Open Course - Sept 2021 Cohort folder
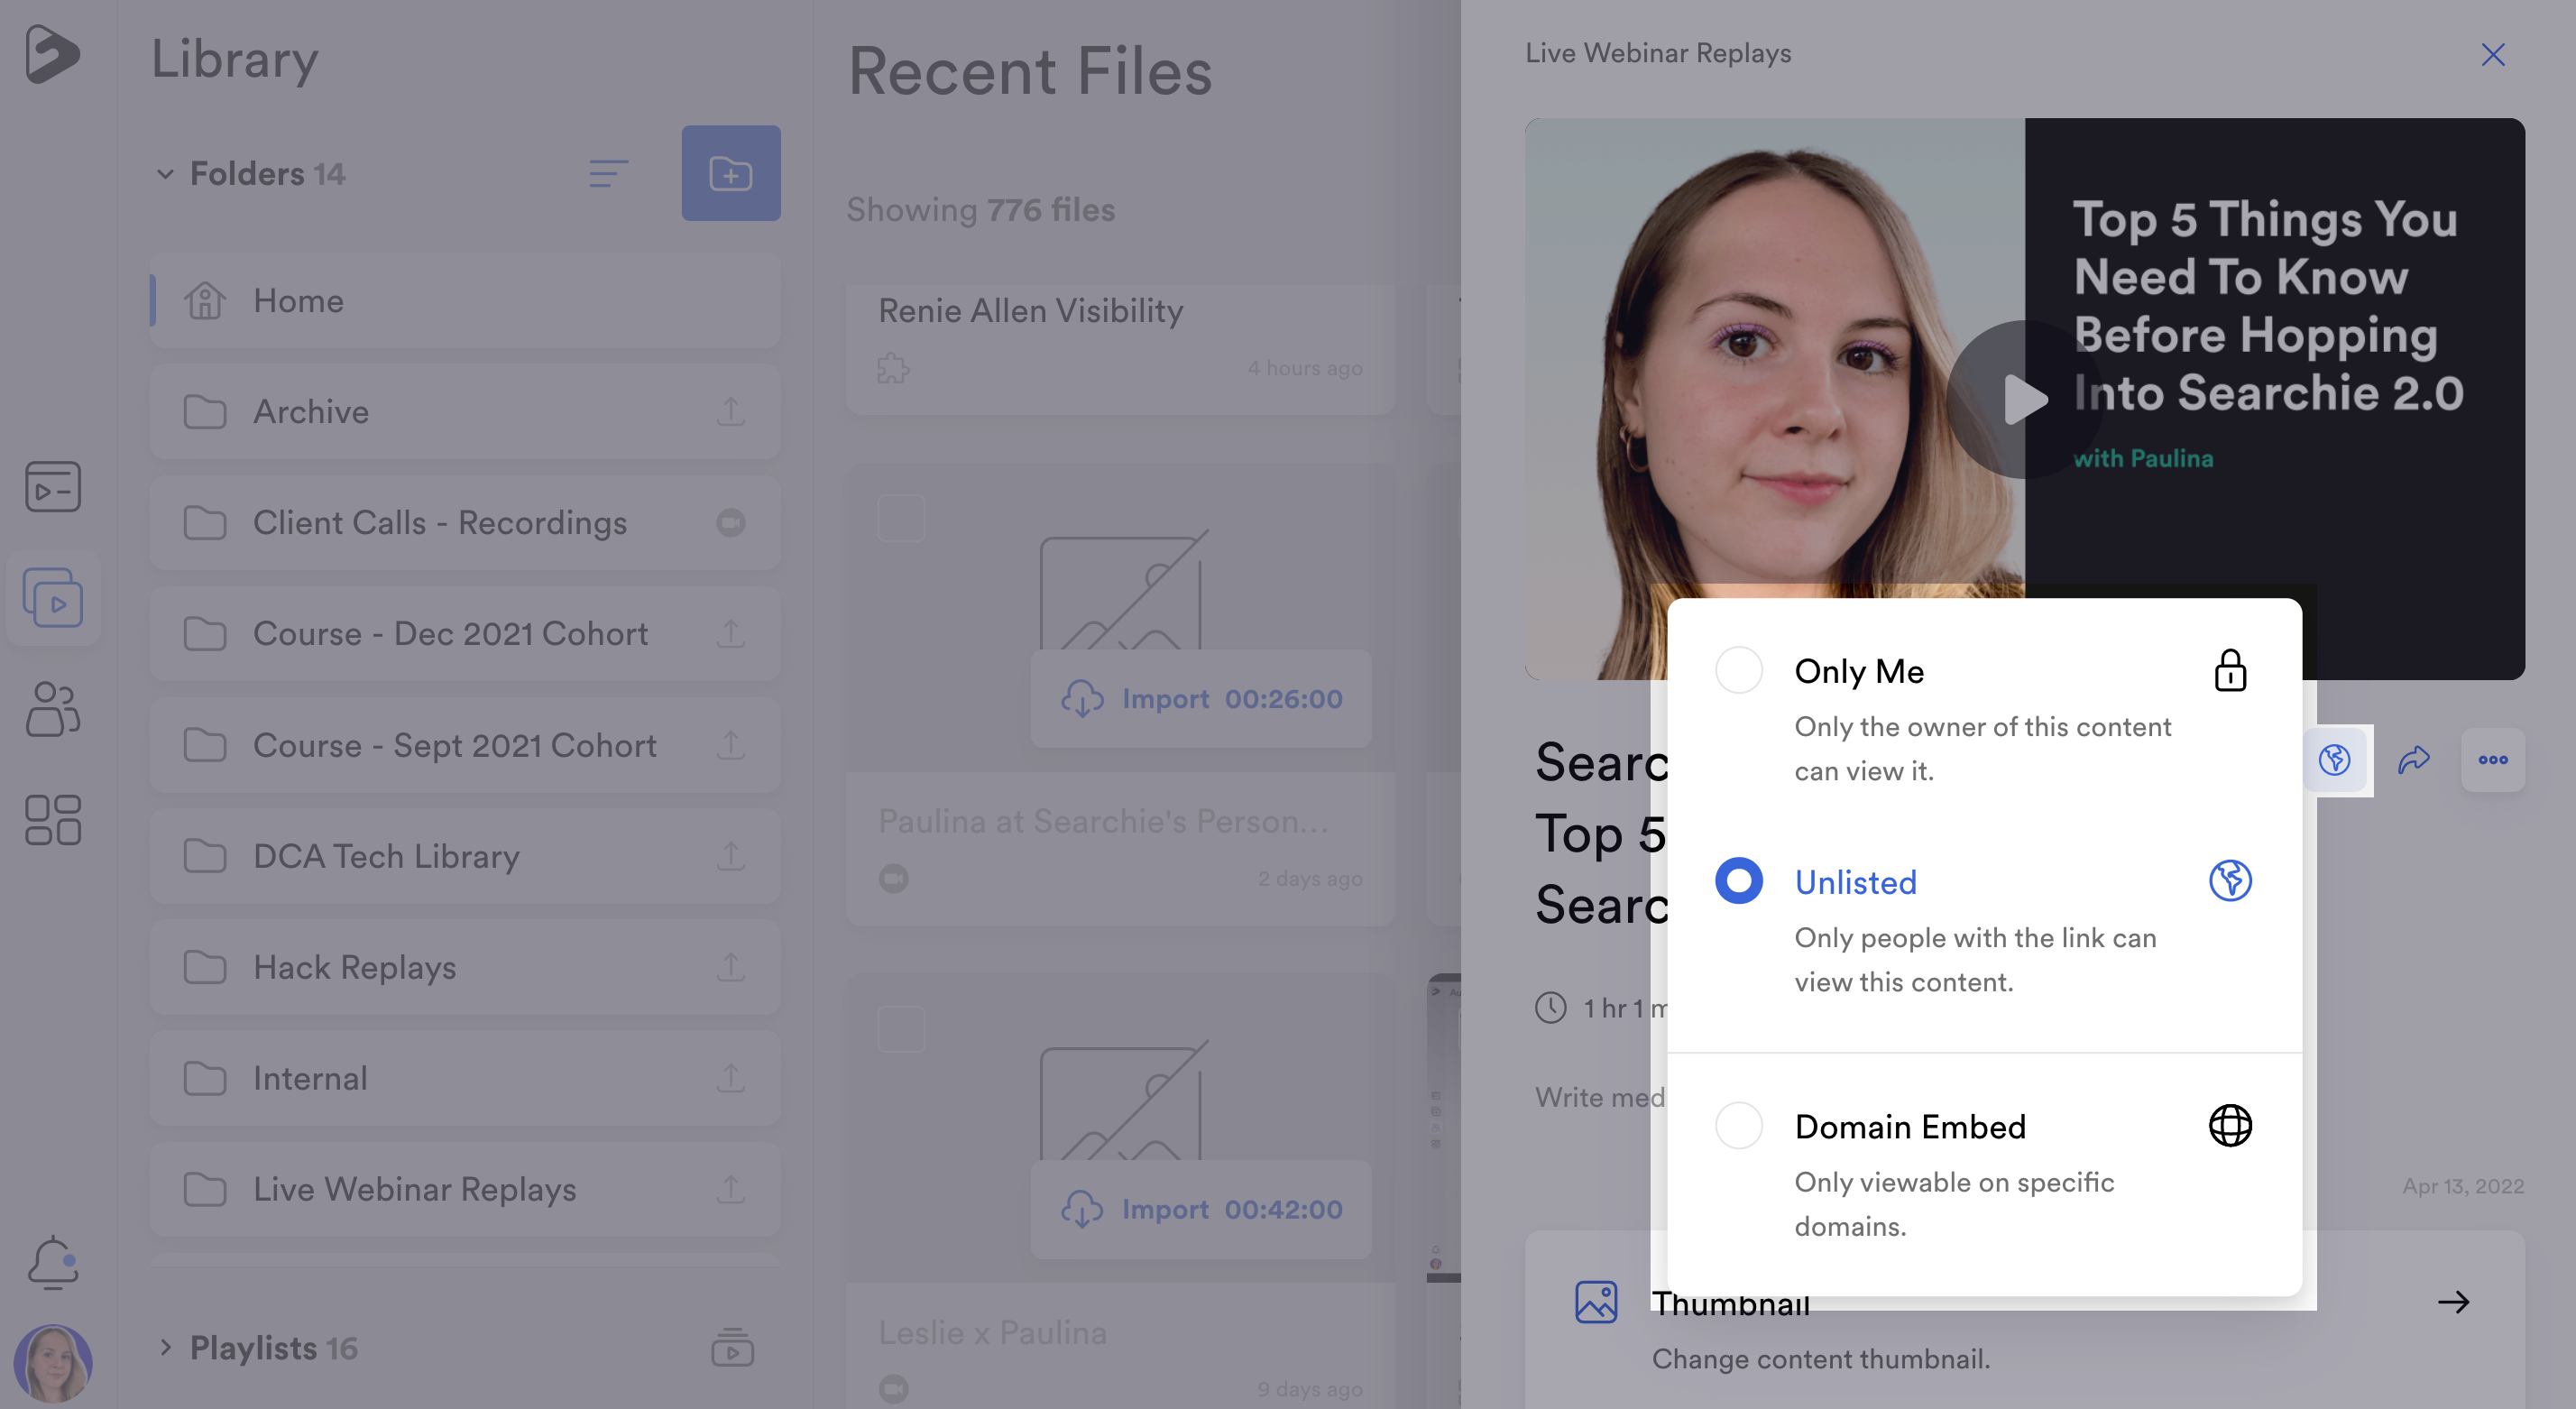2576x1409 pixels. (x=465, y=744)
